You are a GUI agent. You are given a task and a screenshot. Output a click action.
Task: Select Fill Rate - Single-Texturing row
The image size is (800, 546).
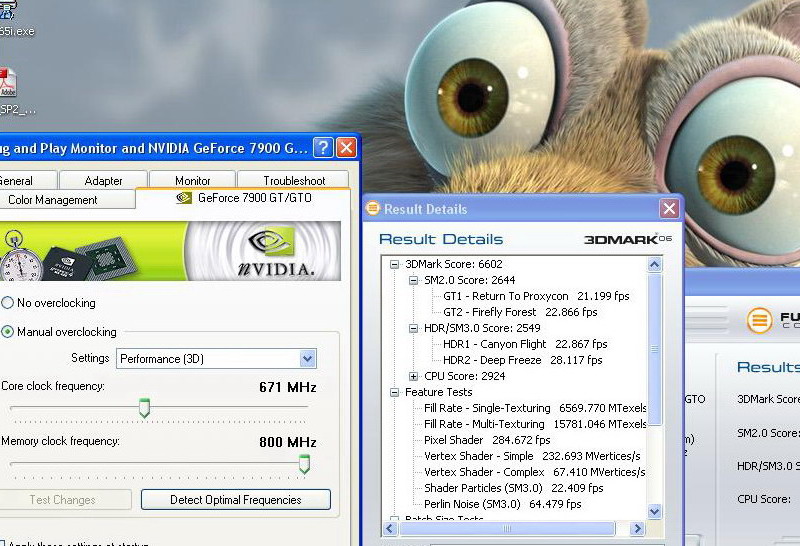point(535,408)
